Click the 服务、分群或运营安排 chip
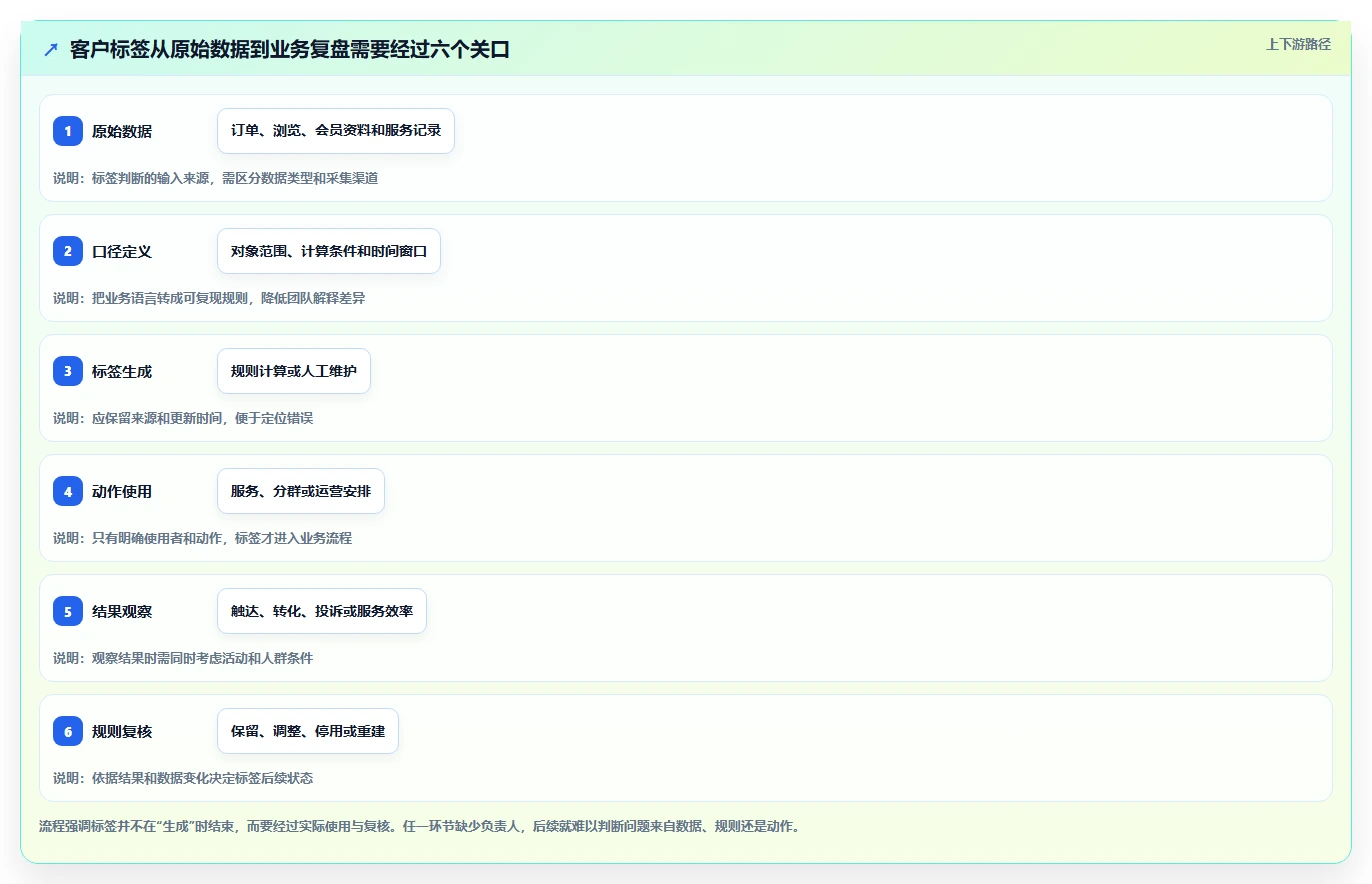The width and height of the screenshot is (1372, 884). click(x=301, y=491)
